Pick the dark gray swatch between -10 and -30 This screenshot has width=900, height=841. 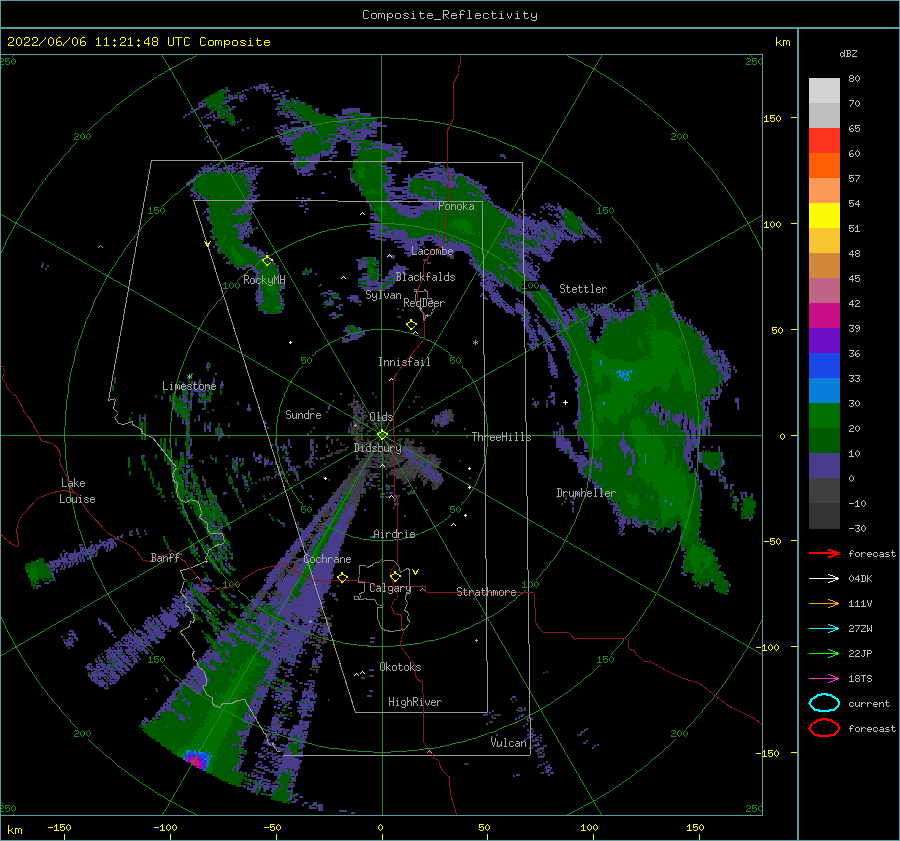824,516
